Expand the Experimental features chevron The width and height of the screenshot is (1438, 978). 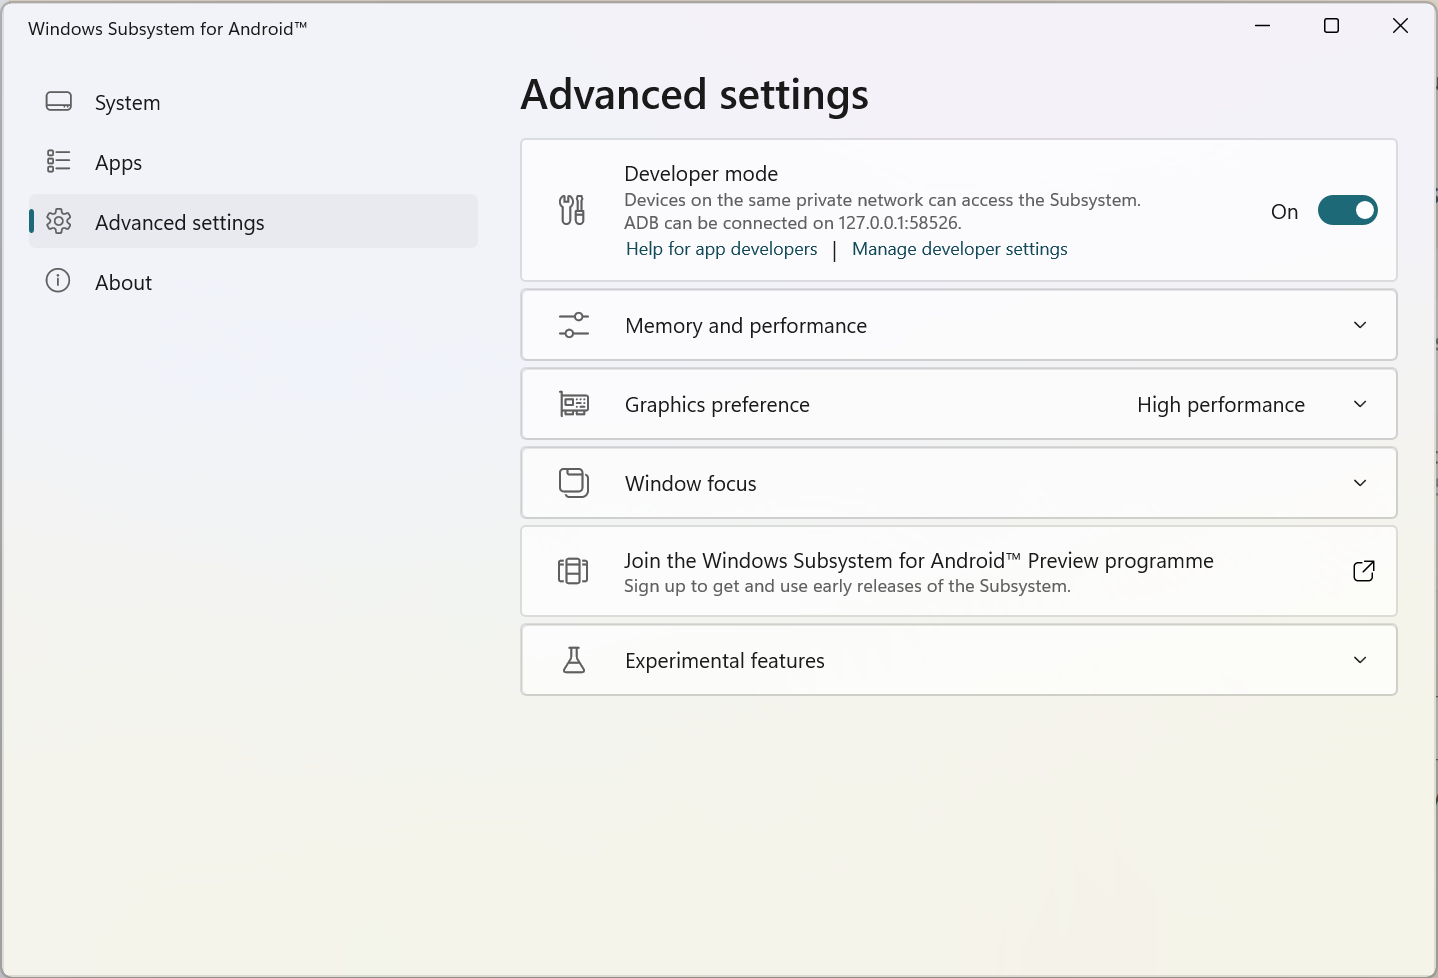(x=1360, y=660)
